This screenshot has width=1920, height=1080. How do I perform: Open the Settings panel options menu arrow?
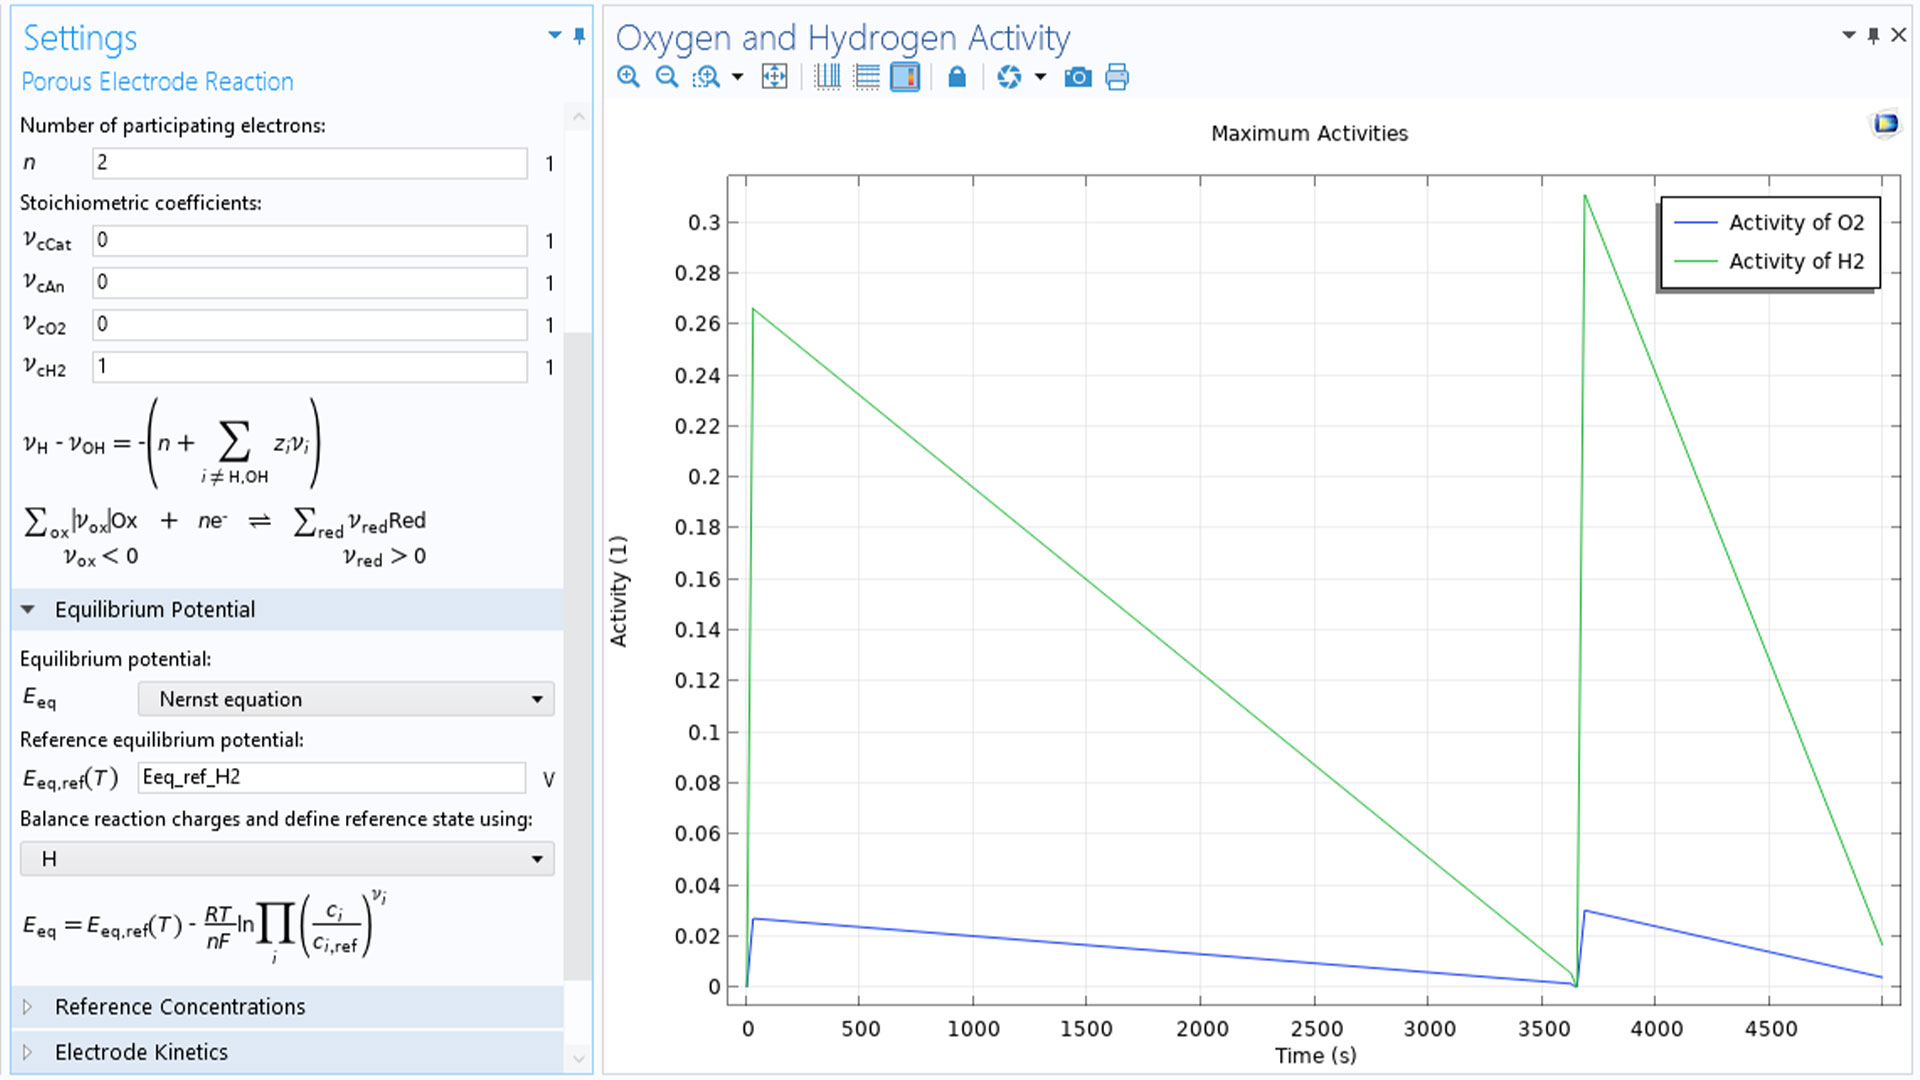(x=554, y=36)
